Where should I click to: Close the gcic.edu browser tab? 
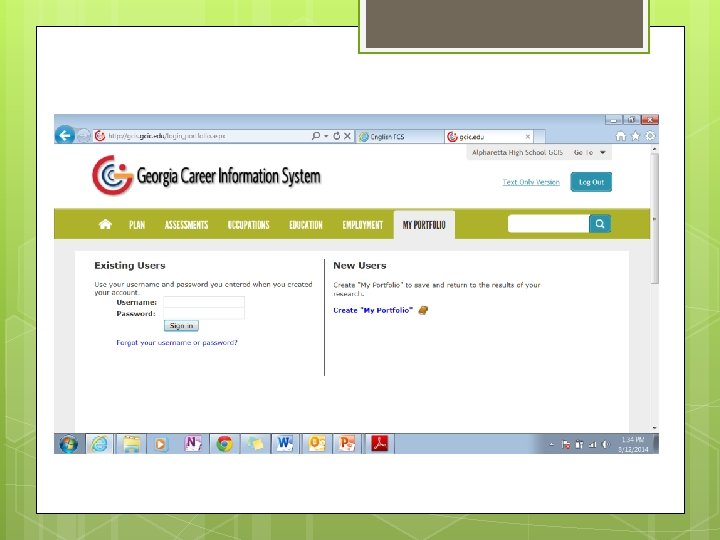(x=528, y=136)
